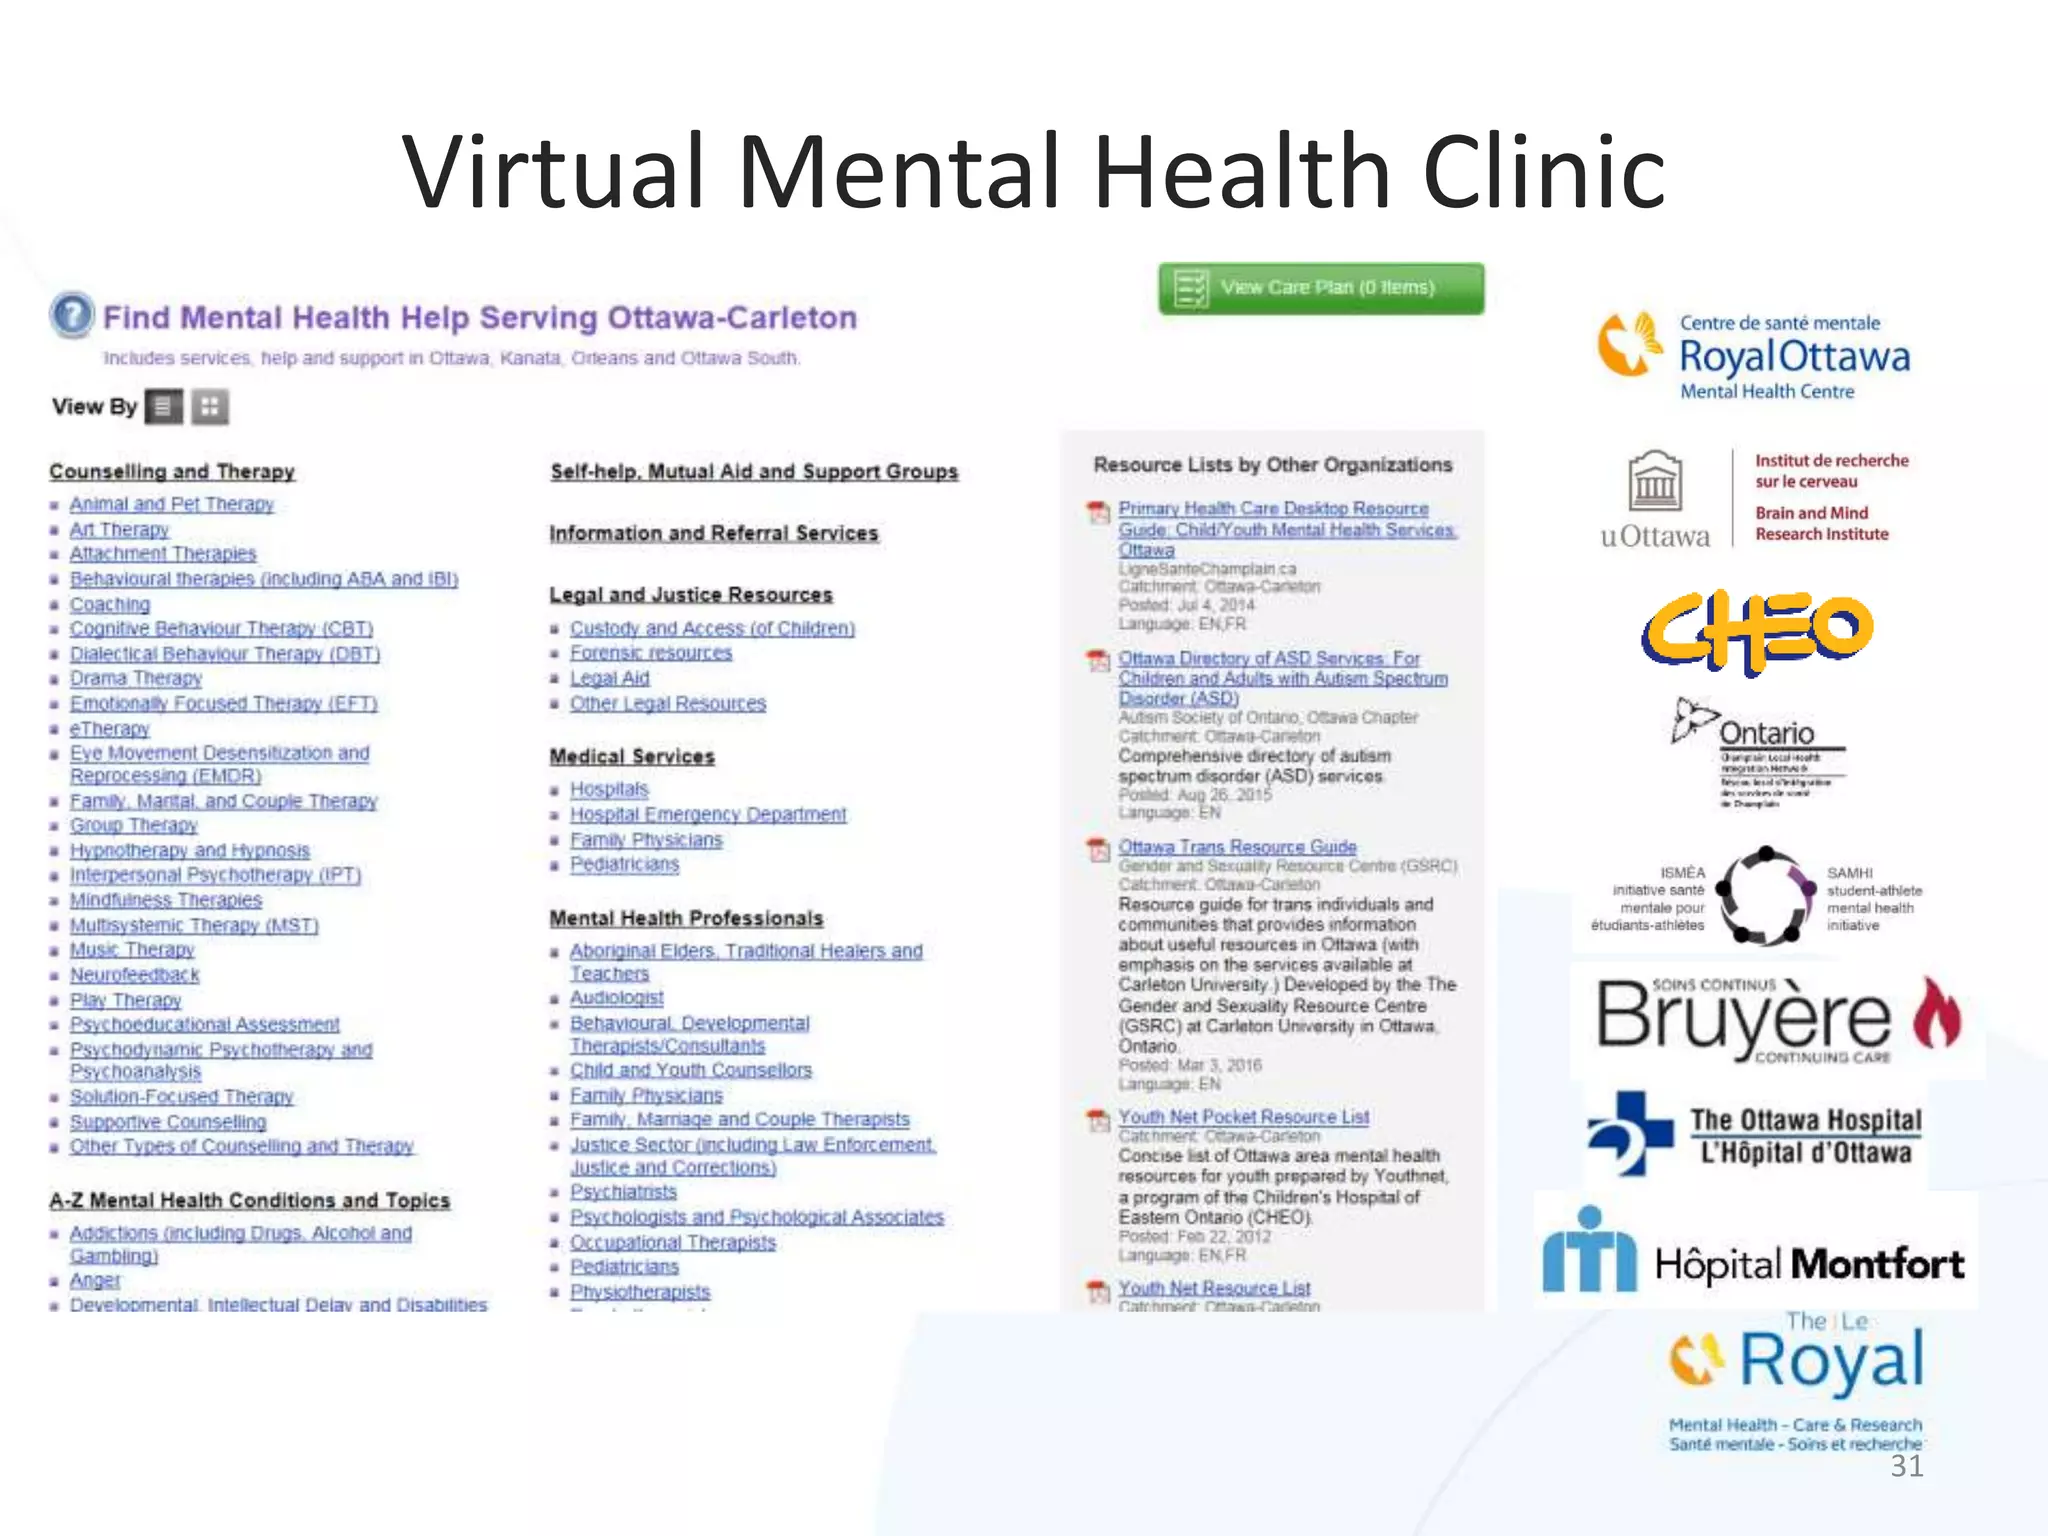Open Physiotherapists link
Screen dimensions: 2048x1536
(640, 1292)
